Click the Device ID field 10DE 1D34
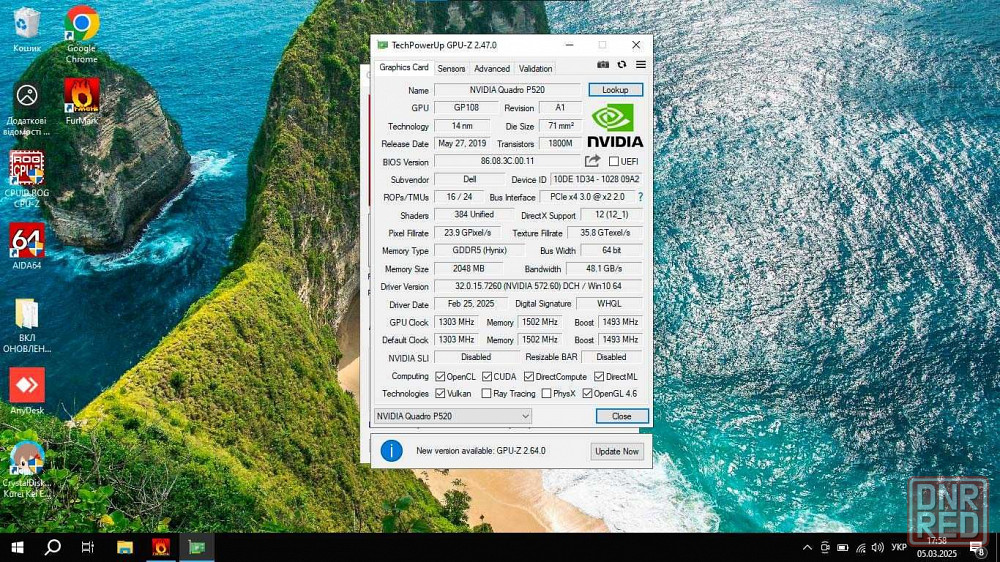The width and height of the screenshot is (1000, 562). (596, 179)
